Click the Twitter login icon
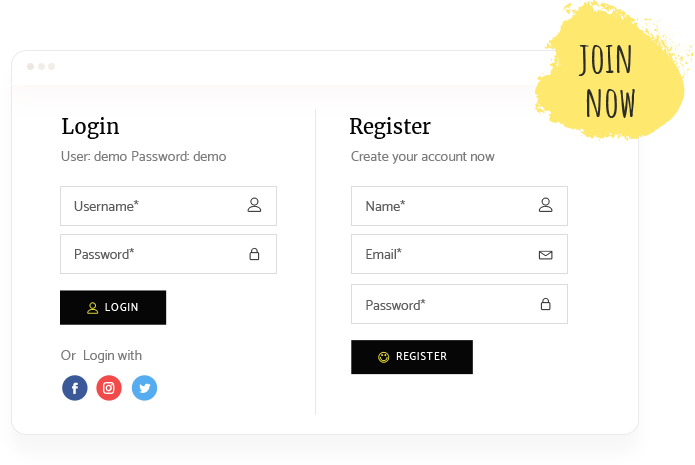This screenshot has width=695, height=465. tap(144, 388)
